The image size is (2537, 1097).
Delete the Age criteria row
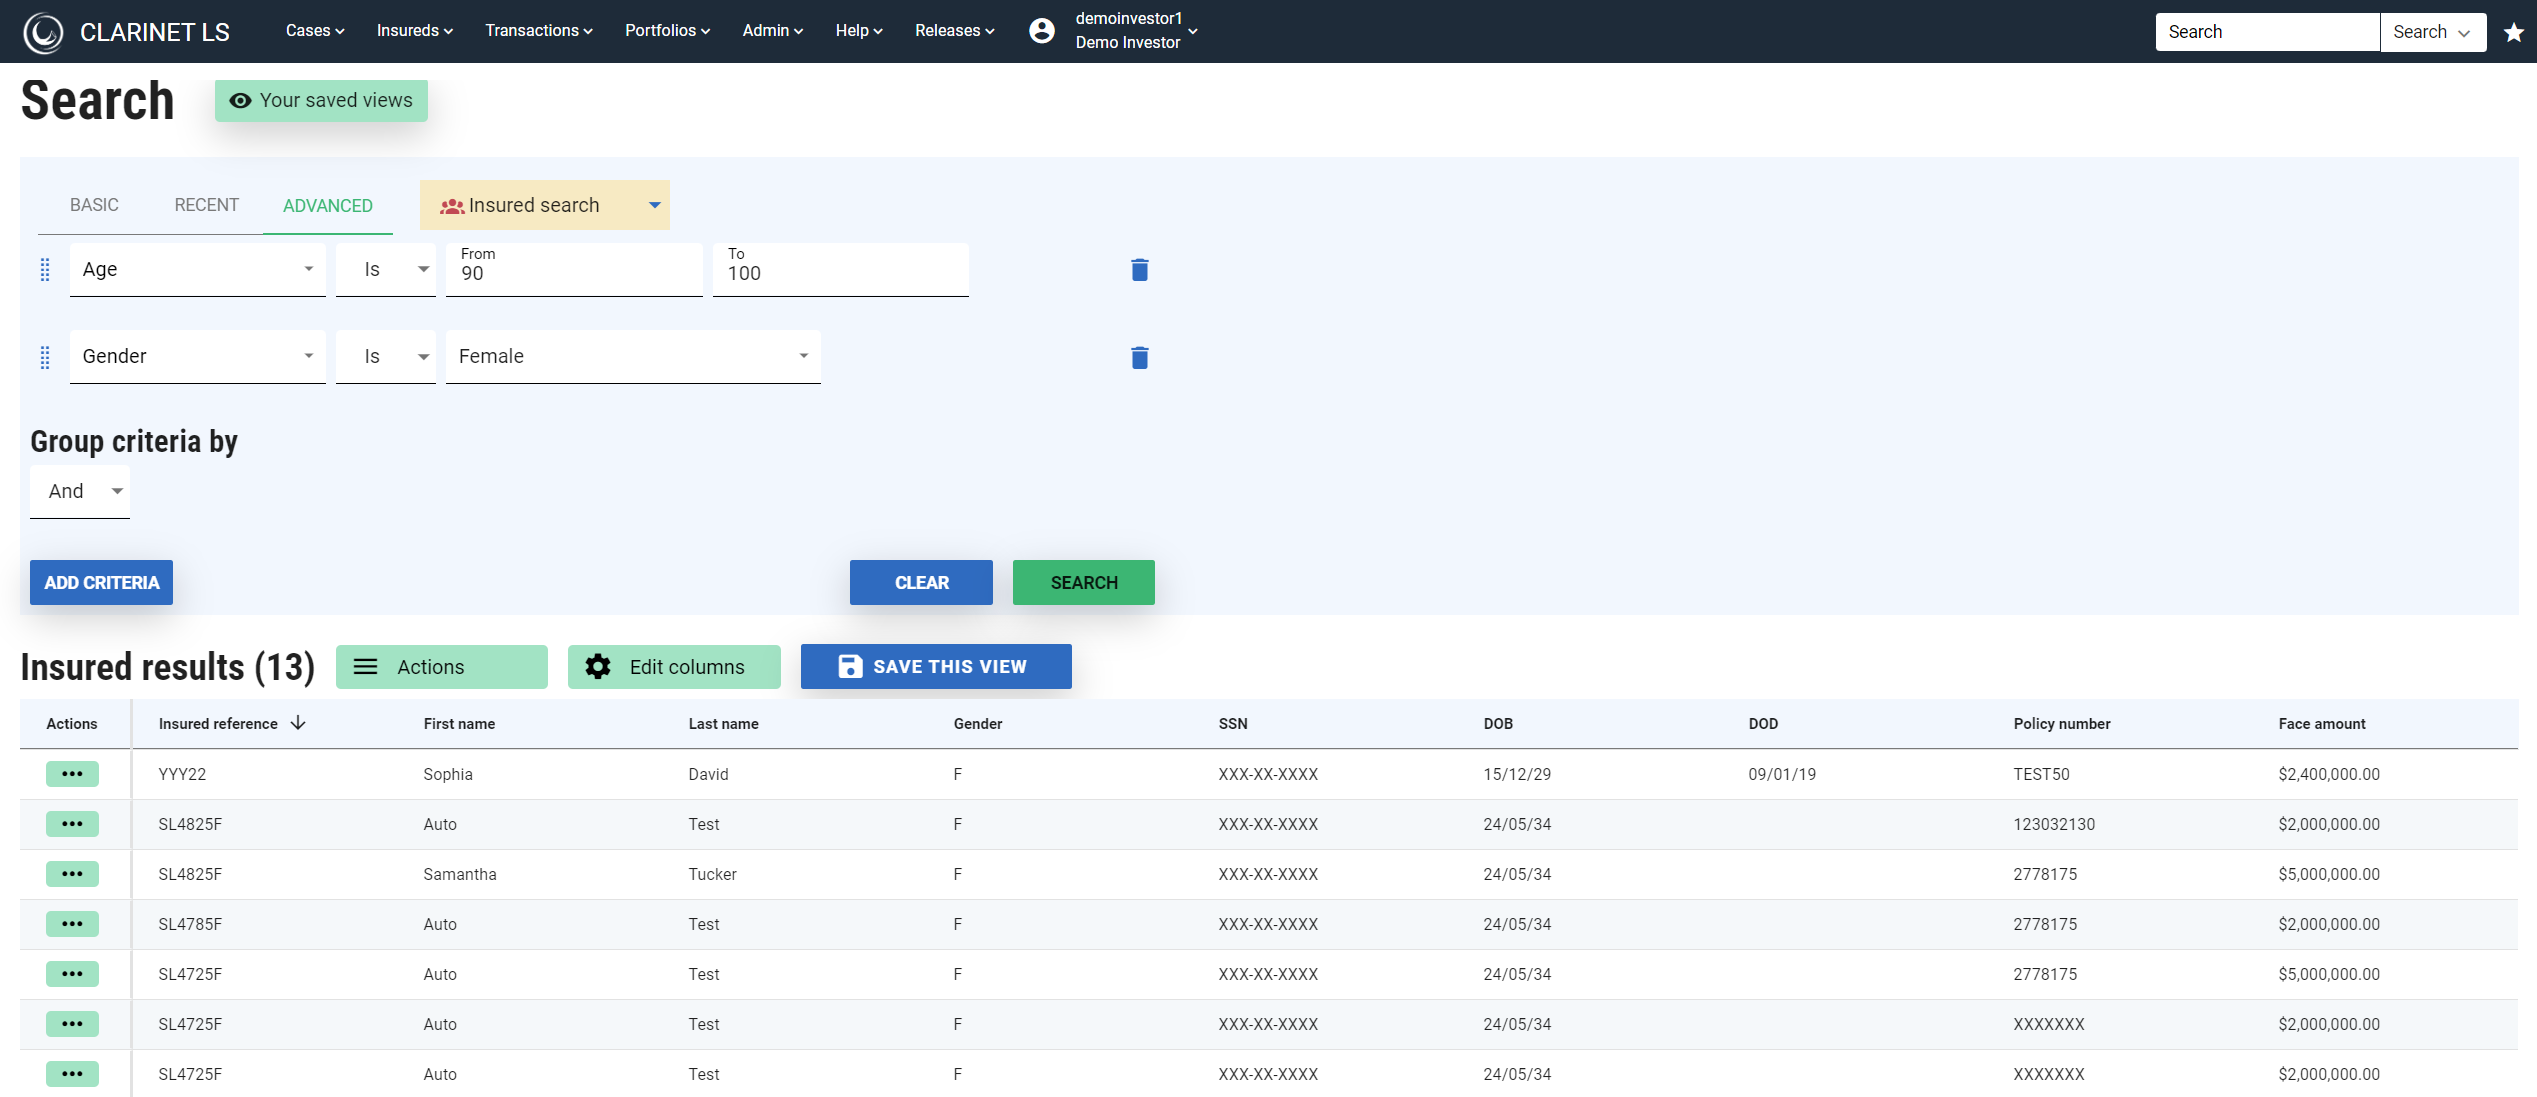1139,270
